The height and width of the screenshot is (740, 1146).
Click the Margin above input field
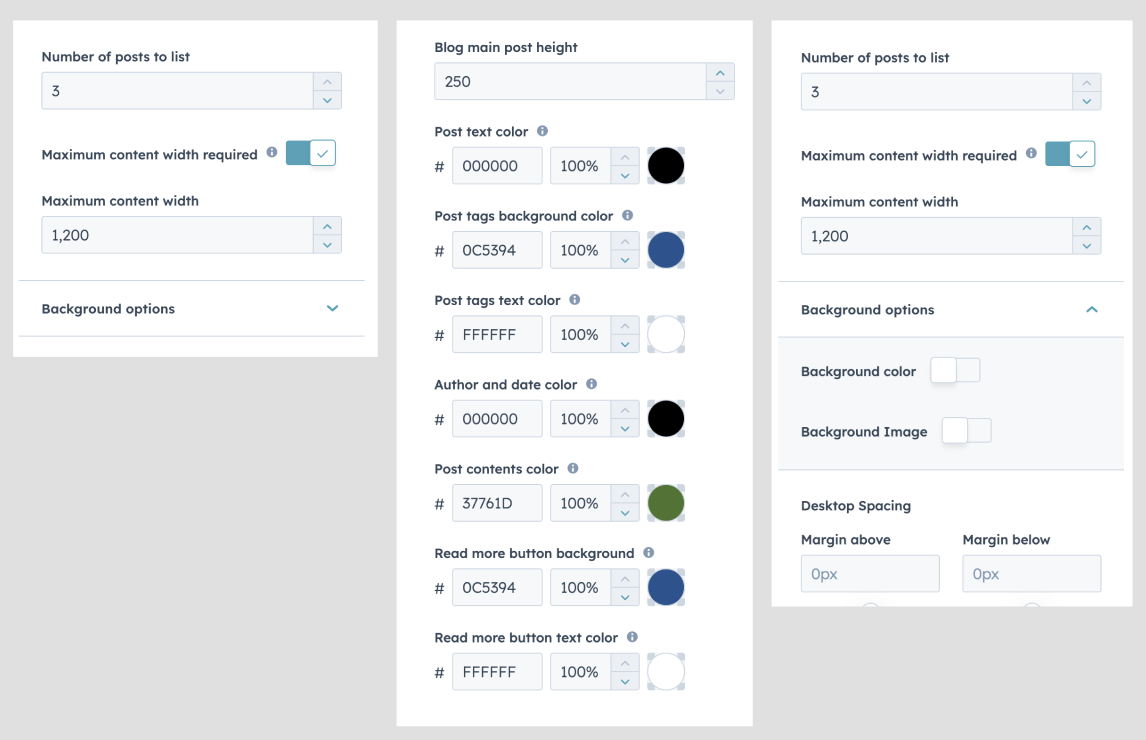[x=870, y=574]
